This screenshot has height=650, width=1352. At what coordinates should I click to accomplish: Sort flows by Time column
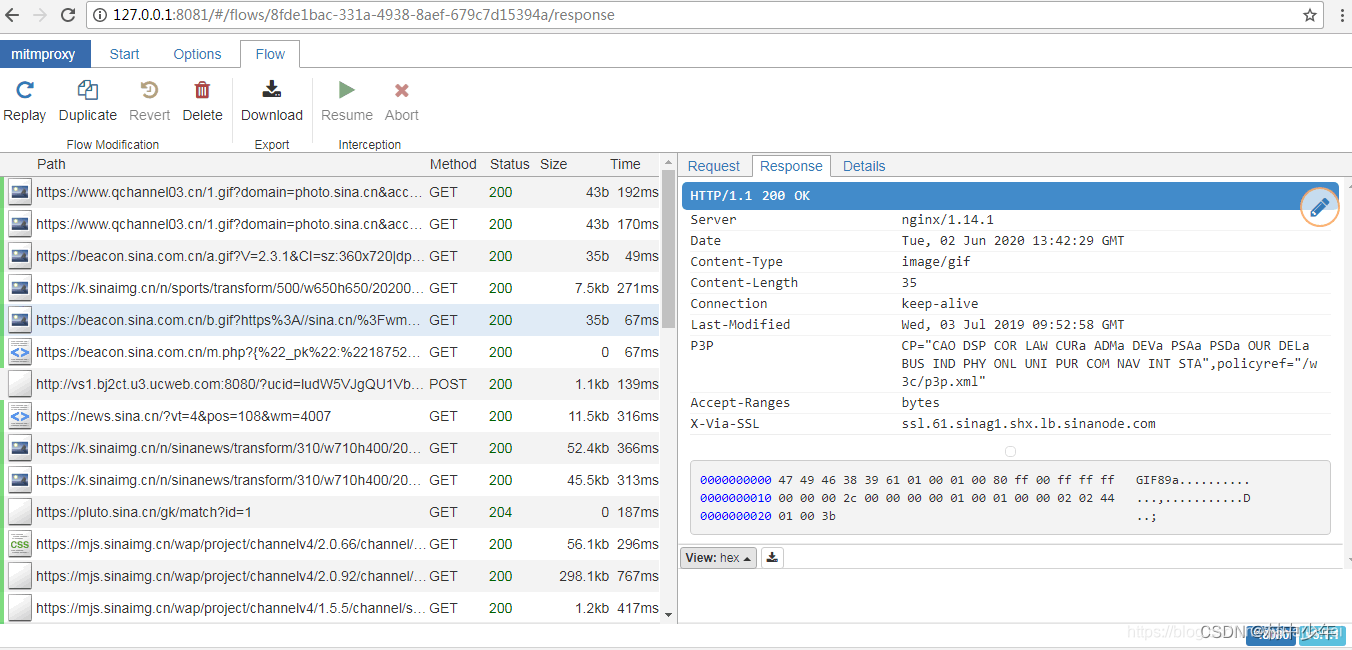tap(625, 164)
